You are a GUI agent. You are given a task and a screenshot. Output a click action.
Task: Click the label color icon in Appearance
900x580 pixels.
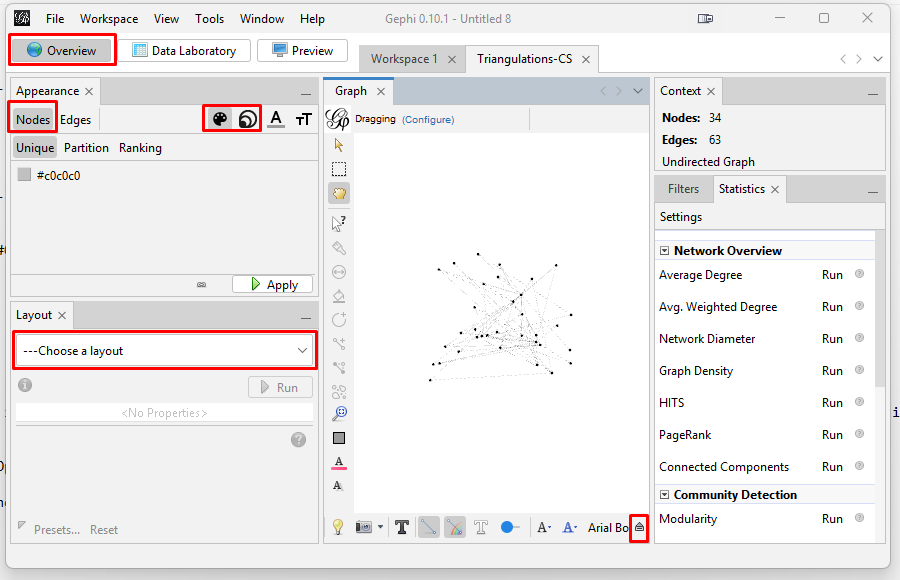pos(276,119)
